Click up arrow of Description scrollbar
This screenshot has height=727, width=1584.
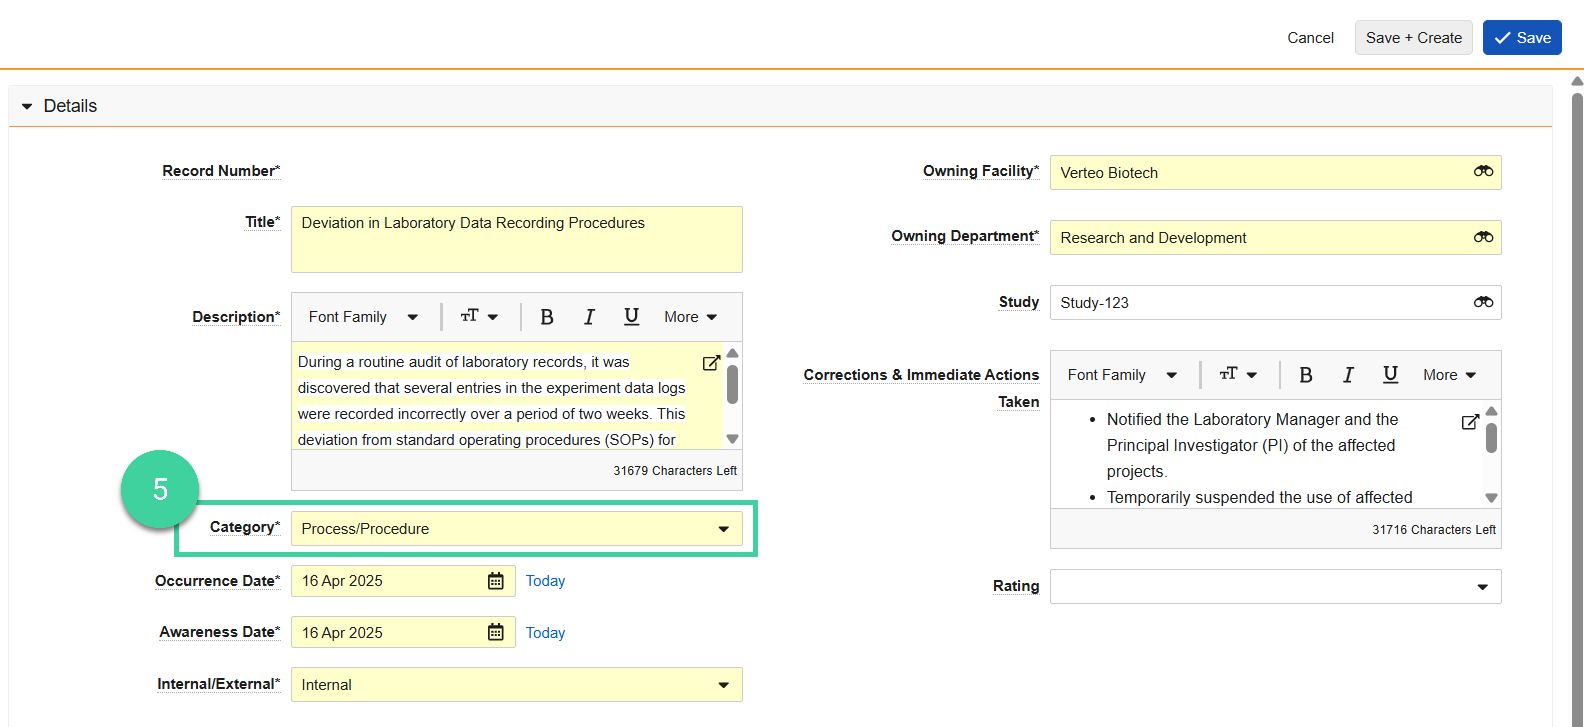[732, 353]
